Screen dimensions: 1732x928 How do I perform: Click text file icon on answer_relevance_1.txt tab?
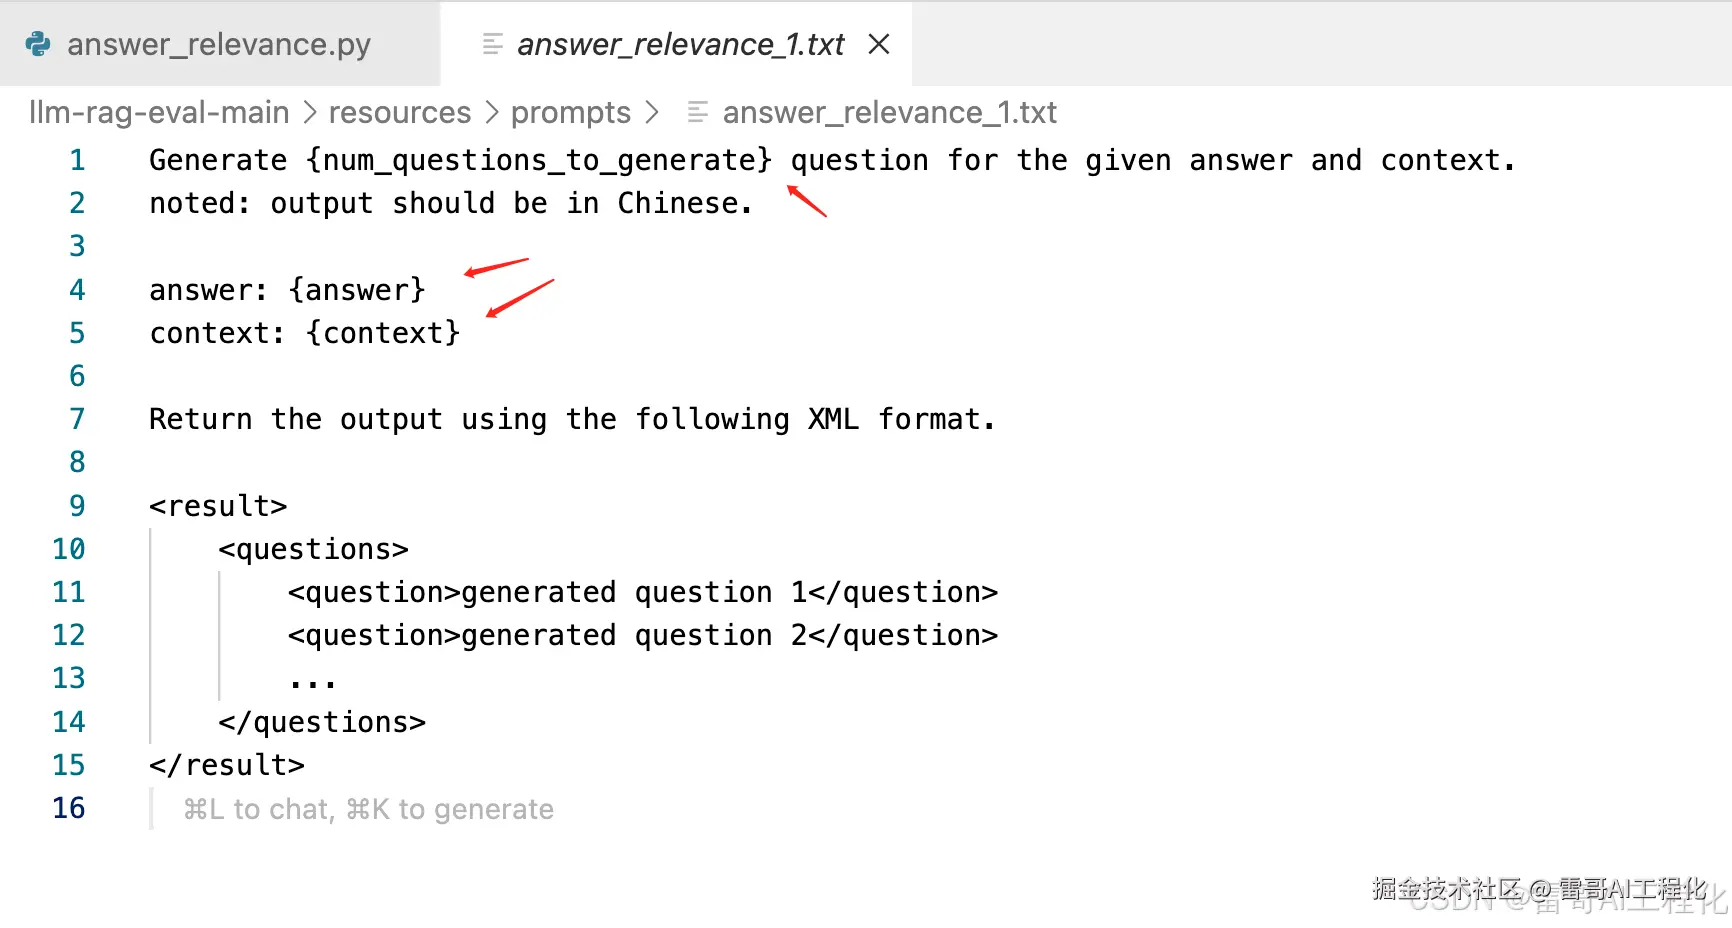[492, 44]
